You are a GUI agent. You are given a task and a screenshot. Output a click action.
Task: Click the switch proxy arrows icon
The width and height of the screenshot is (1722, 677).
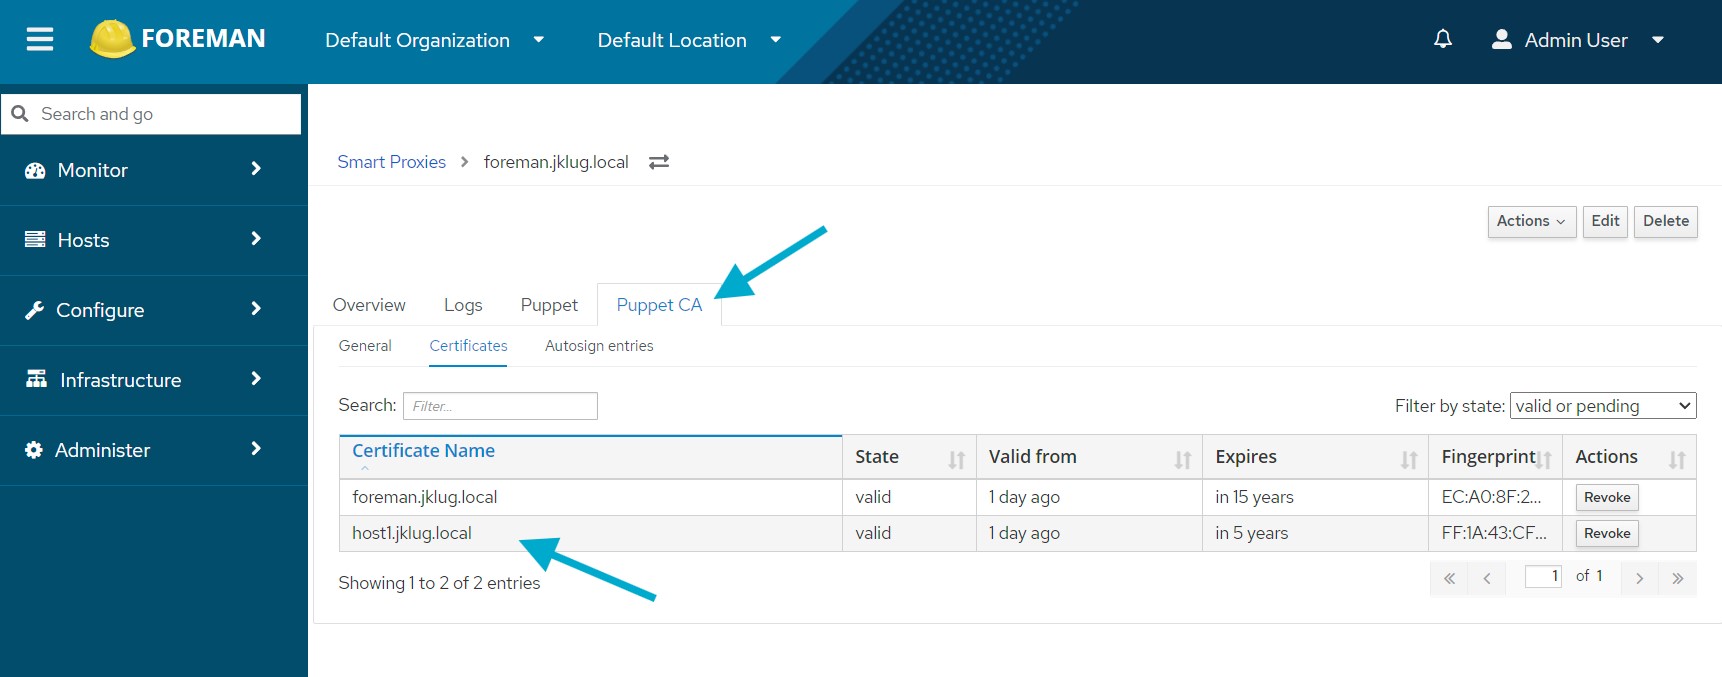(x=658, y=162)
